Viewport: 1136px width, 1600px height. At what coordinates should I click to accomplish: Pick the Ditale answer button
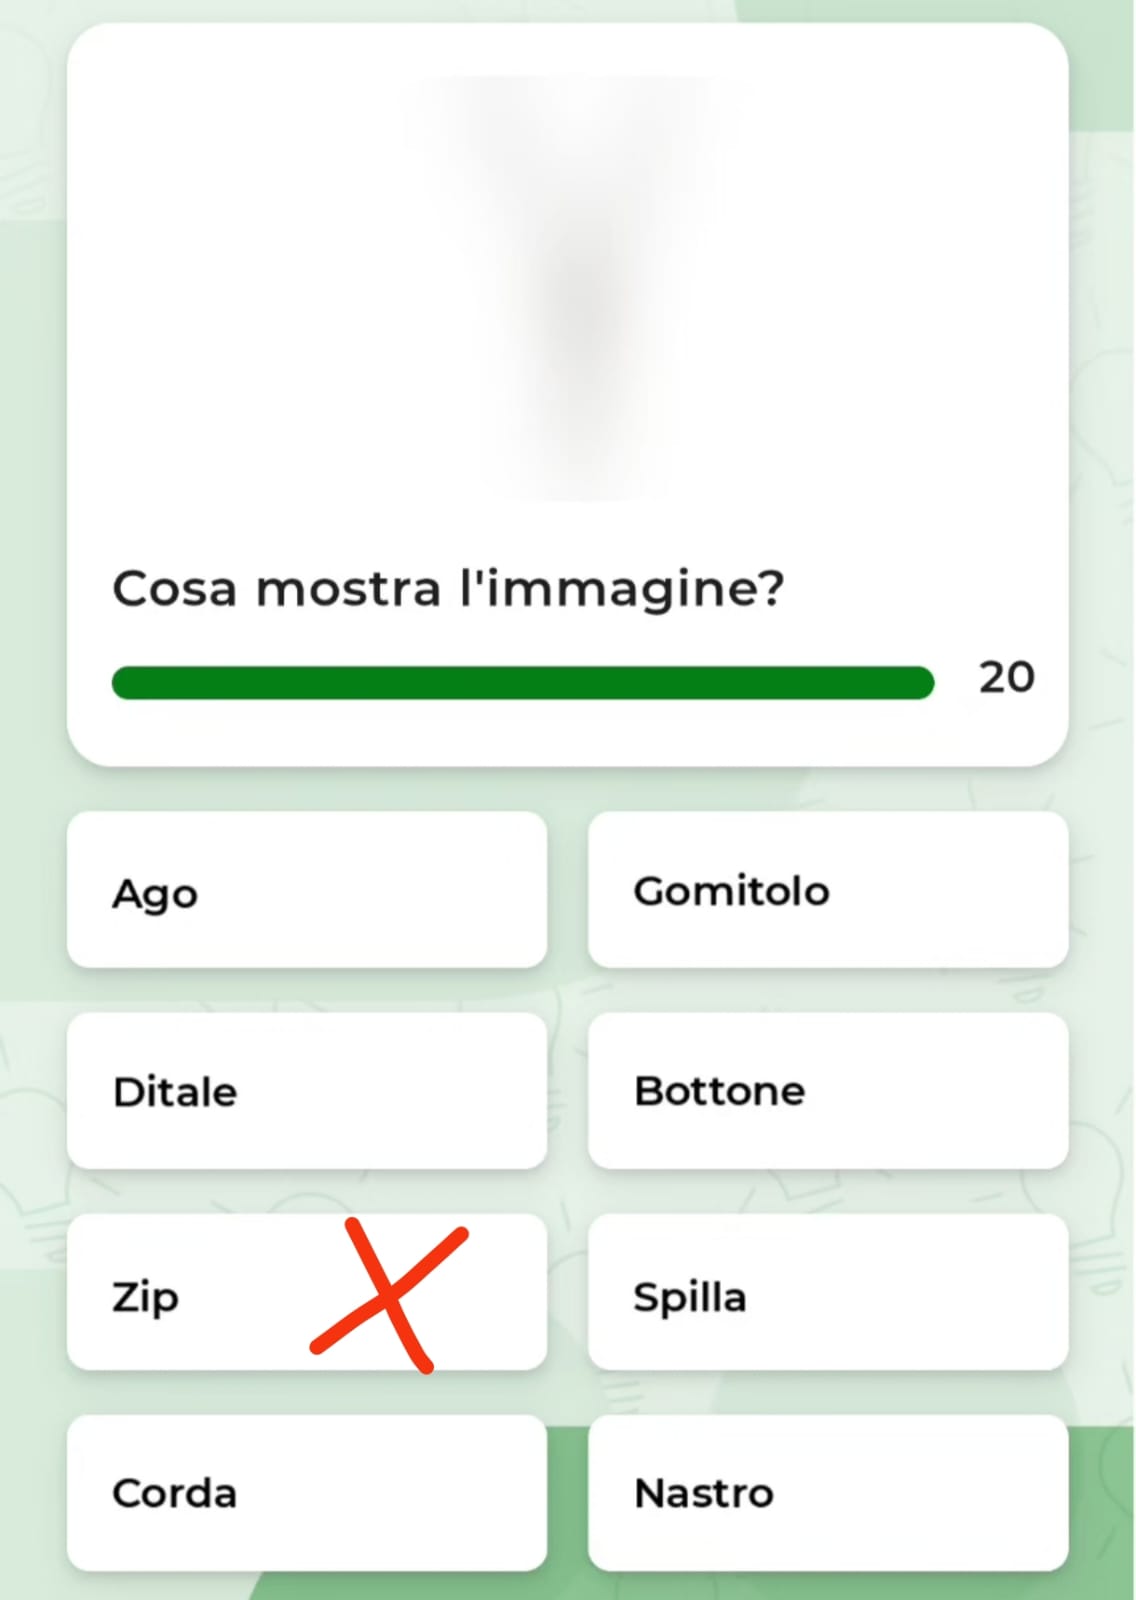click(x=306, y=1091)
